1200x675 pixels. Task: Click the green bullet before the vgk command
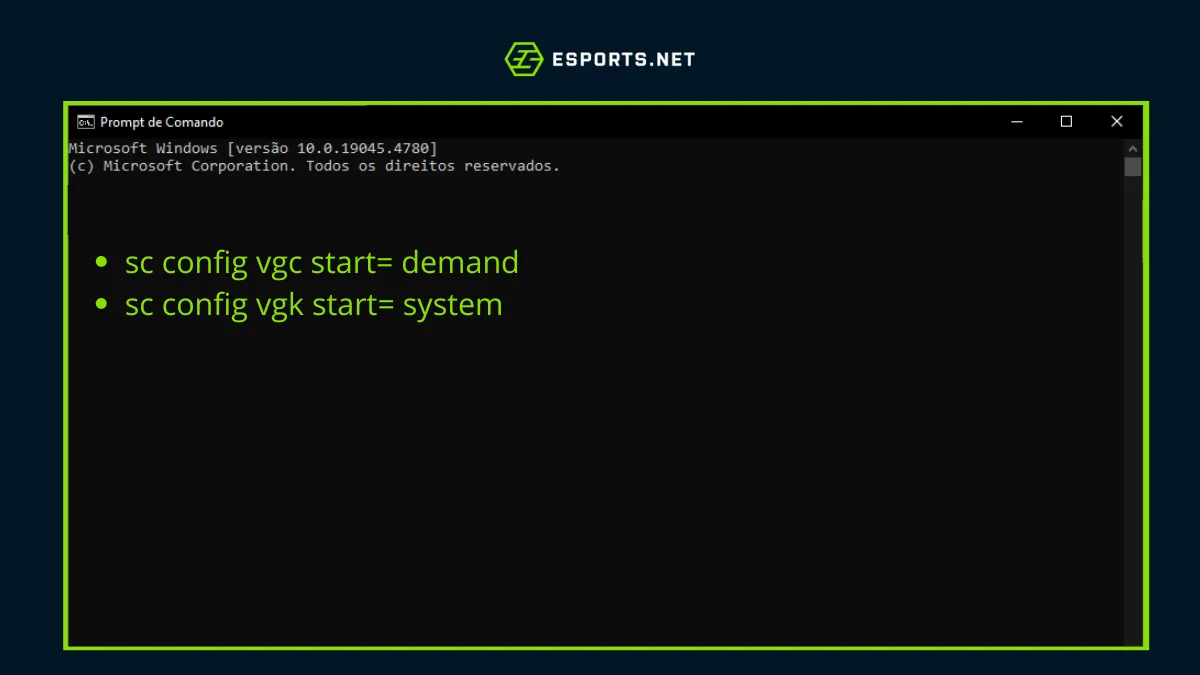pyautogui.click(x=100, y=305)
